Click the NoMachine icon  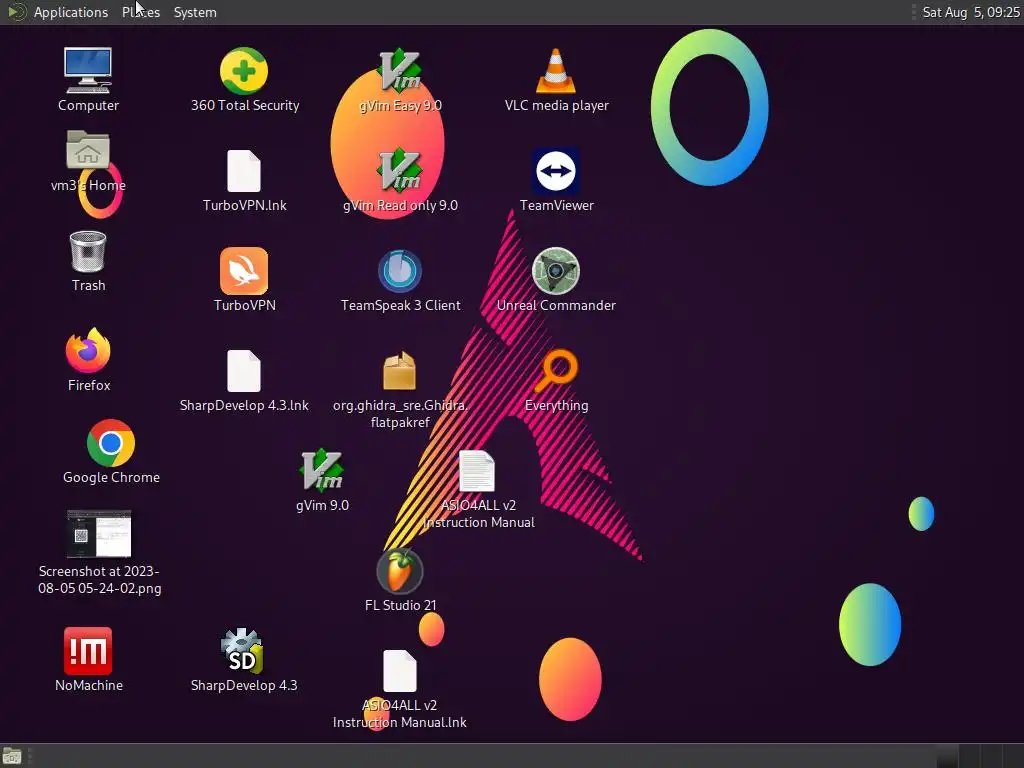pyautogui.click(x=88, y=651)
